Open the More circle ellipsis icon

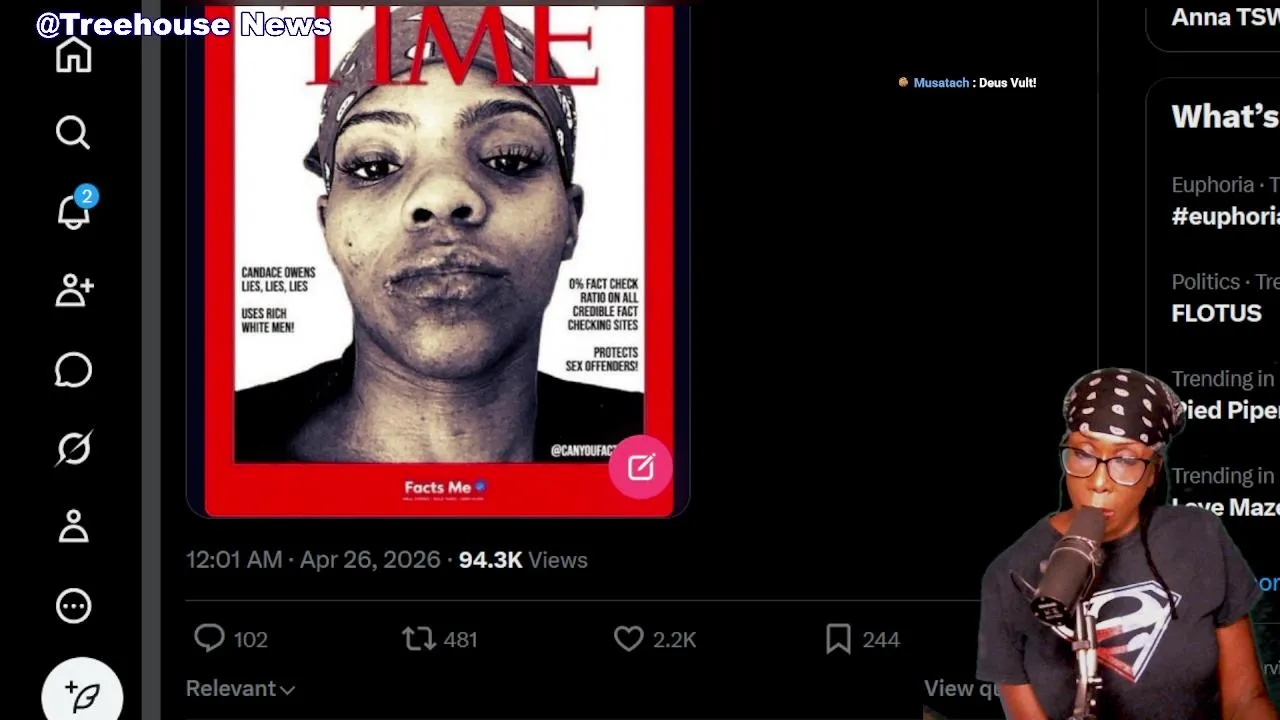click(73, 605)
